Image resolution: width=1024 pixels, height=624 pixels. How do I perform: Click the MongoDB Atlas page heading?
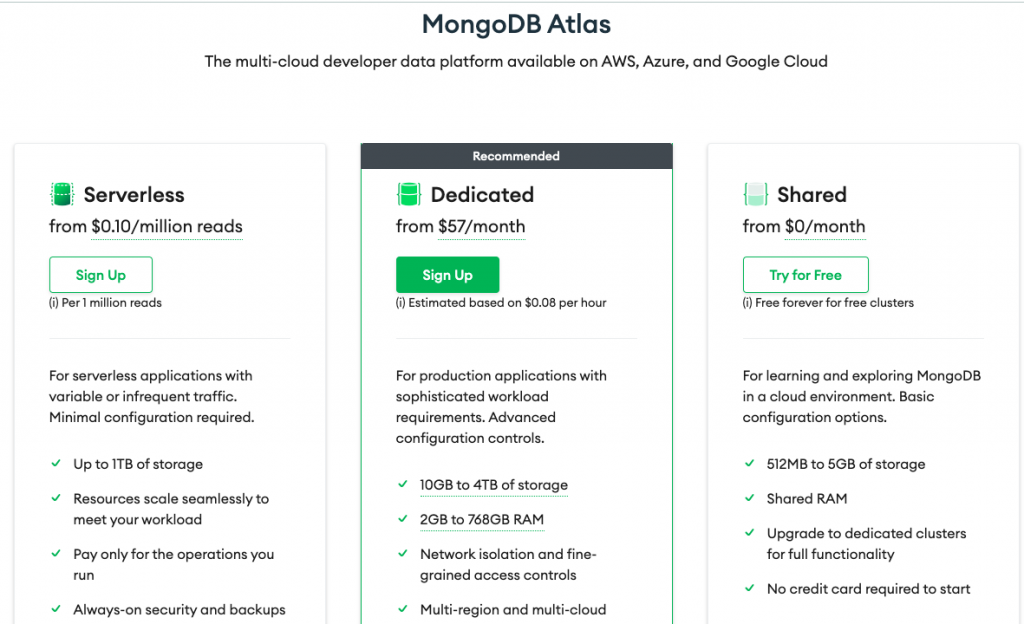pos(517,25)
